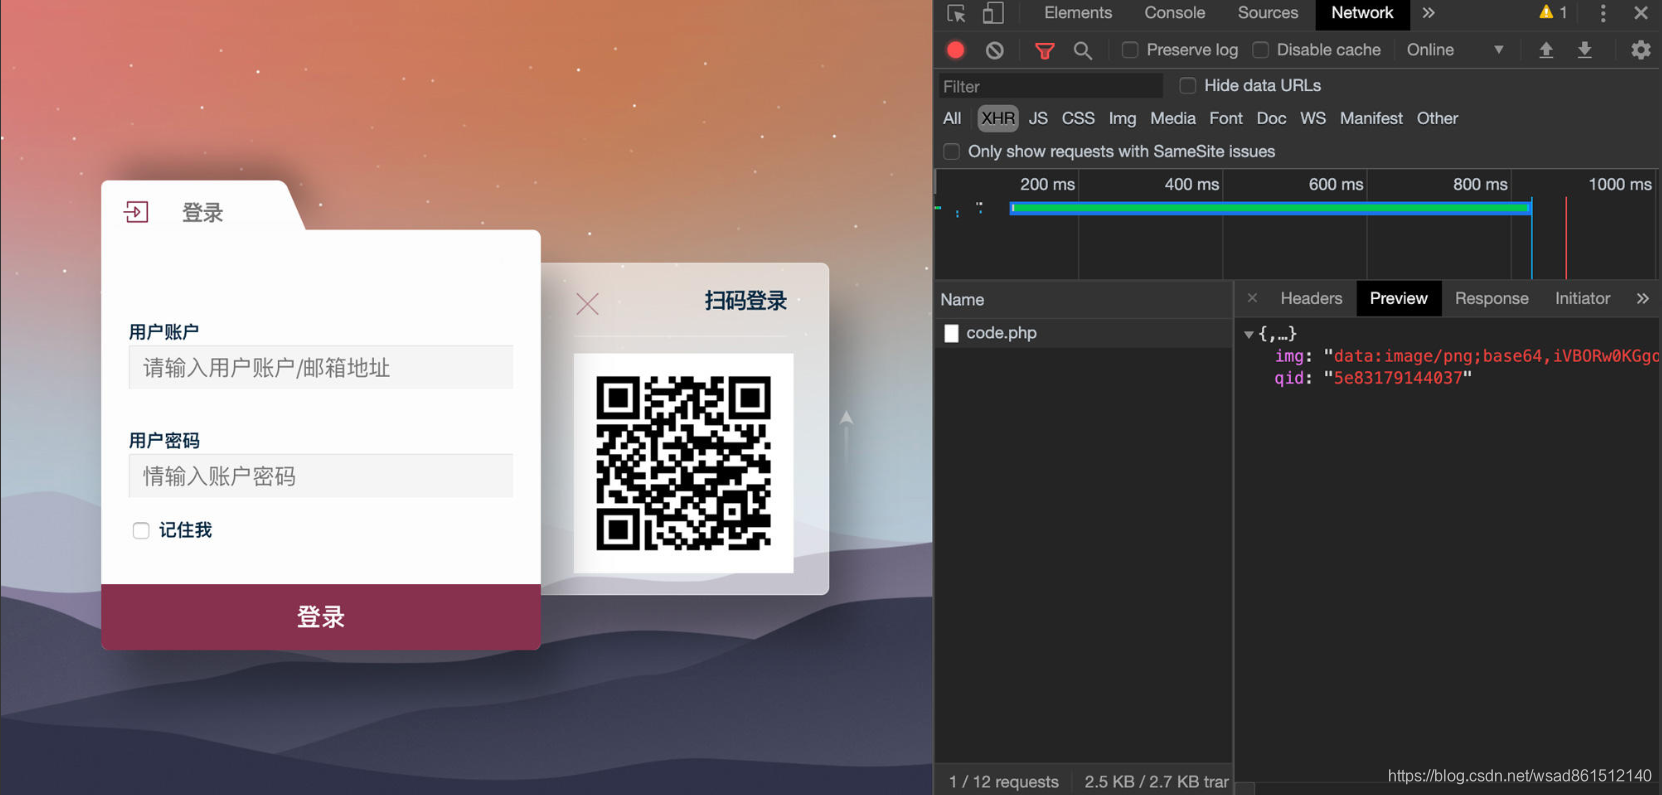Open network search magnifier icon

click(x=1082, y=50)
